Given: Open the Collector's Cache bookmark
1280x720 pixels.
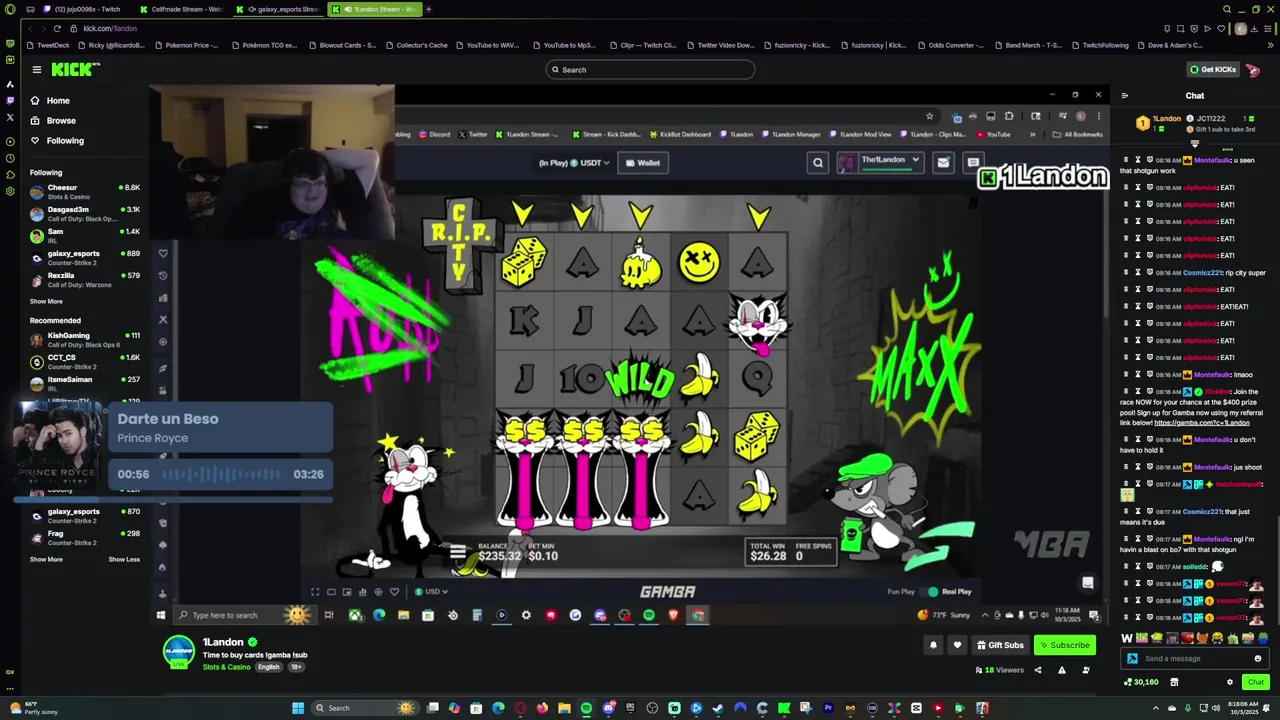Looking at the screenshot, I should [417, 45].
